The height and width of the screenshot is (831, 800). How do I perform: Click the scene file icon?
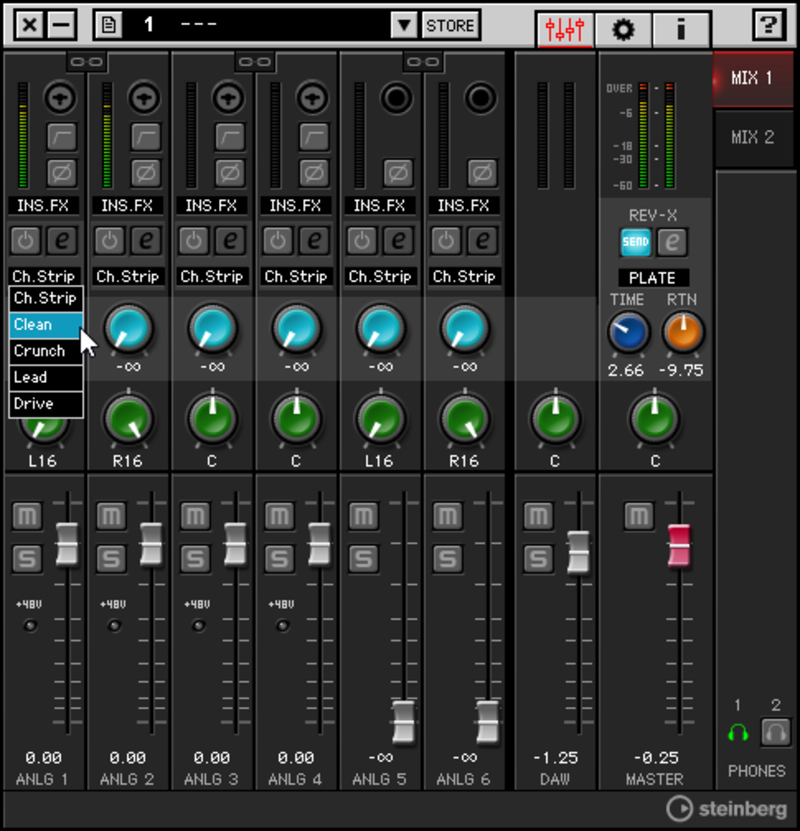tap(109, 25)
